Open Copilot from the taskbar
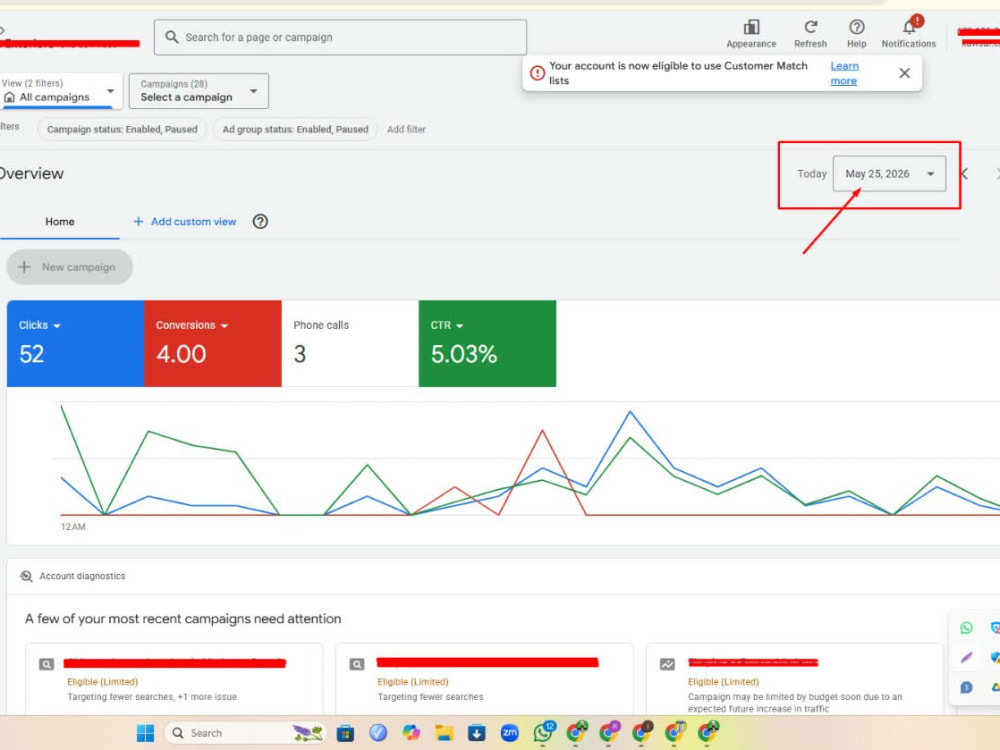The width and height of the screenshot is (1000, 750). point(411,733)
